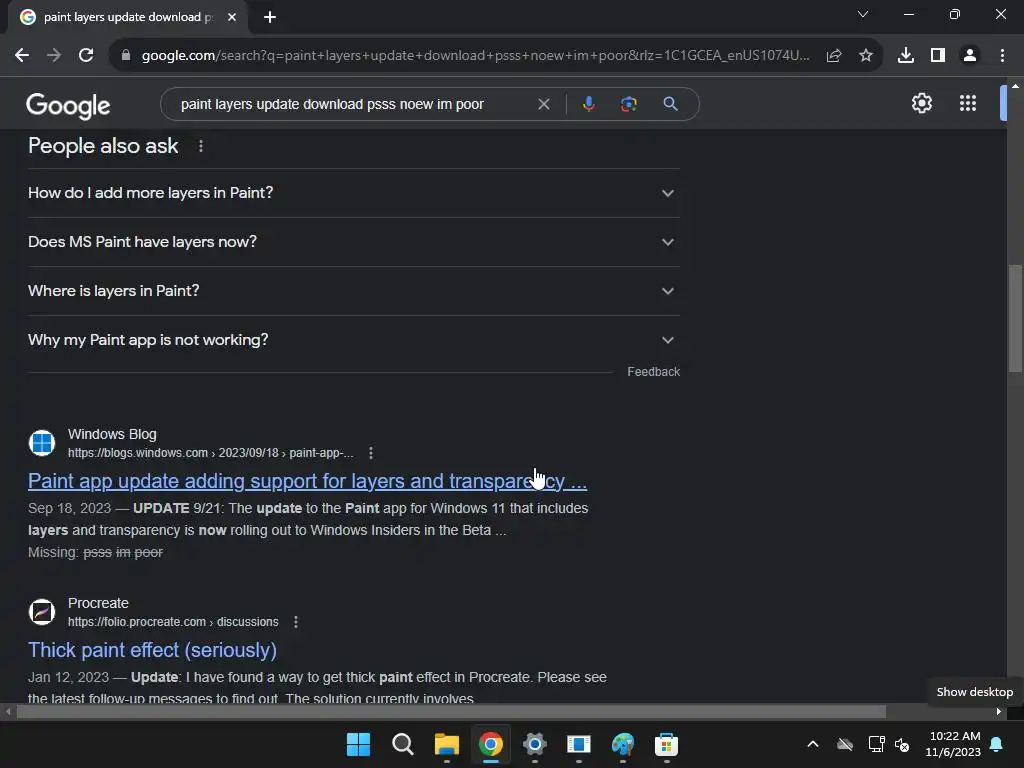Open the Windows Start menu
1024x768 pixels.
tap(358, 744)
